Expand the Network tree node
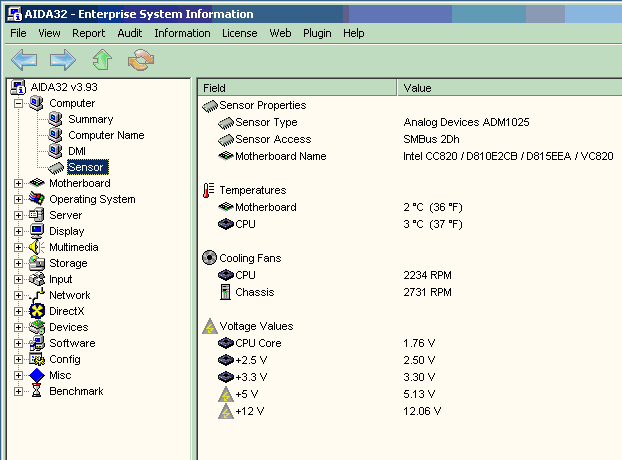The height and width of the screenshot is (460, 622). pos(19,295)
